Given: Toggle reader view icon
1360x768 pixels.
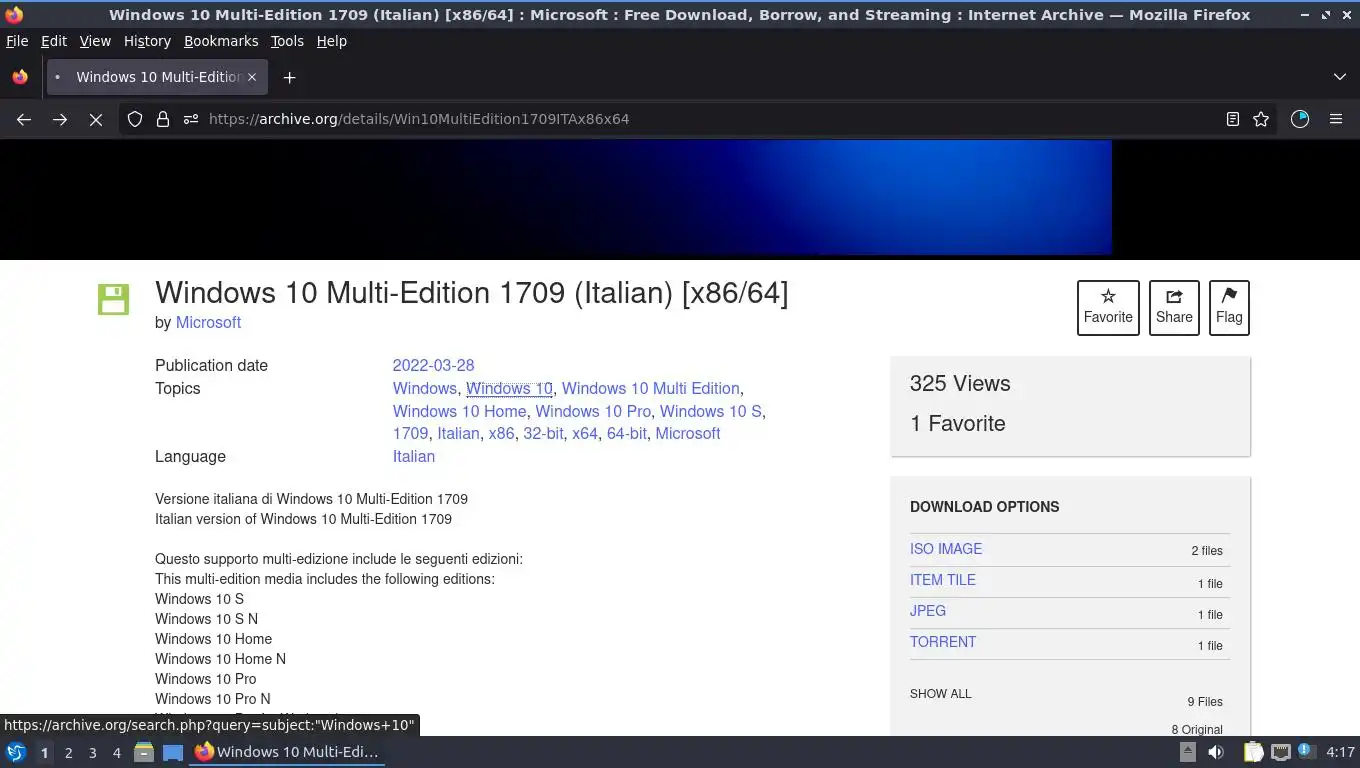Looking at the screenshot, I should pyautogui.click(x=1233, y=119).
